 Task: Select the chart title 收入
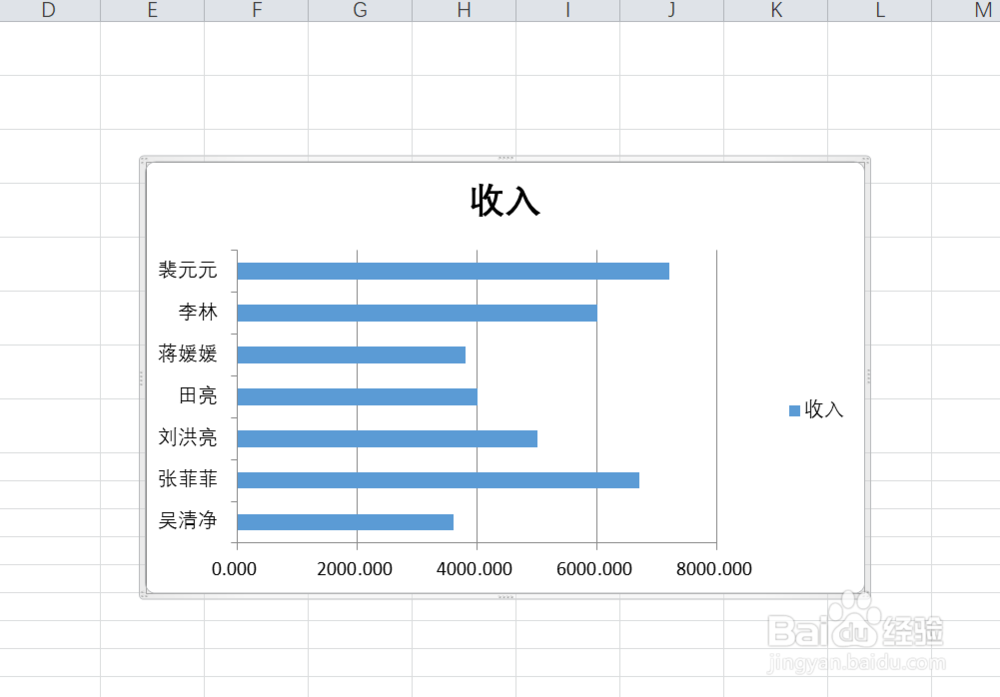click(503, 202)
